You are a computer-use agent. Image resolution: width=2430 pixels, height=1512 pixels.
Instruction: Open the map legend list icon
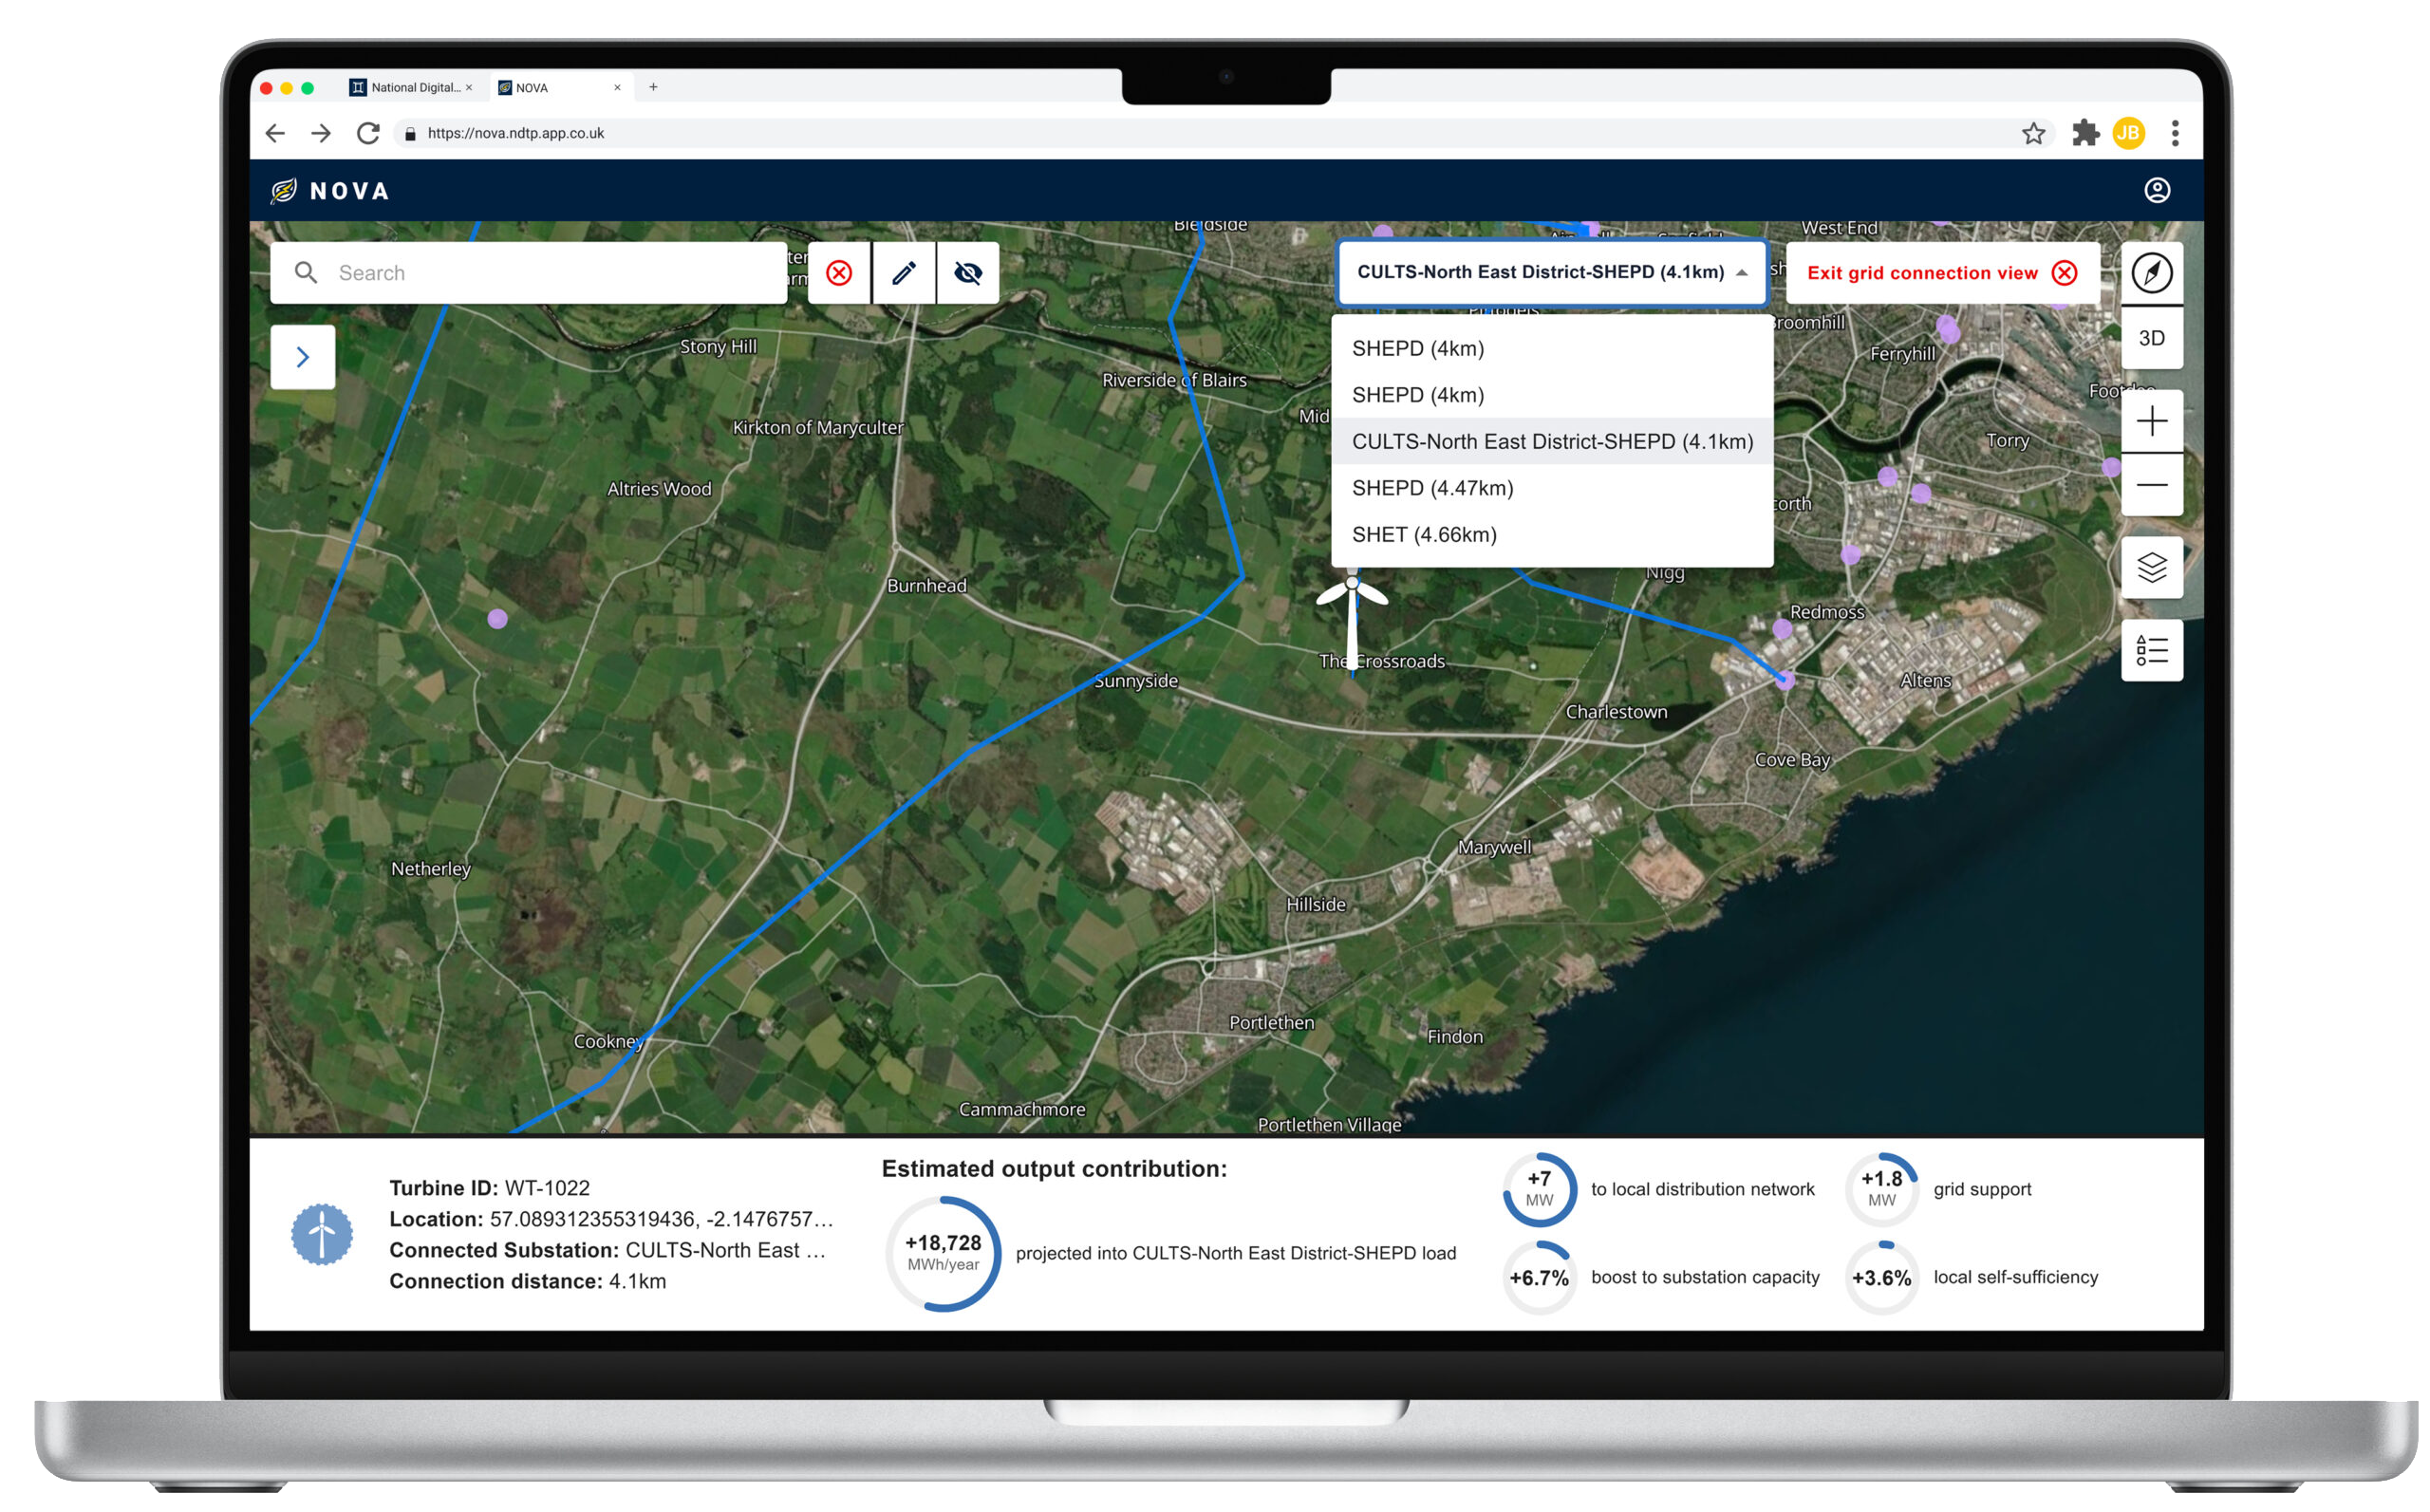[2151, 651]
